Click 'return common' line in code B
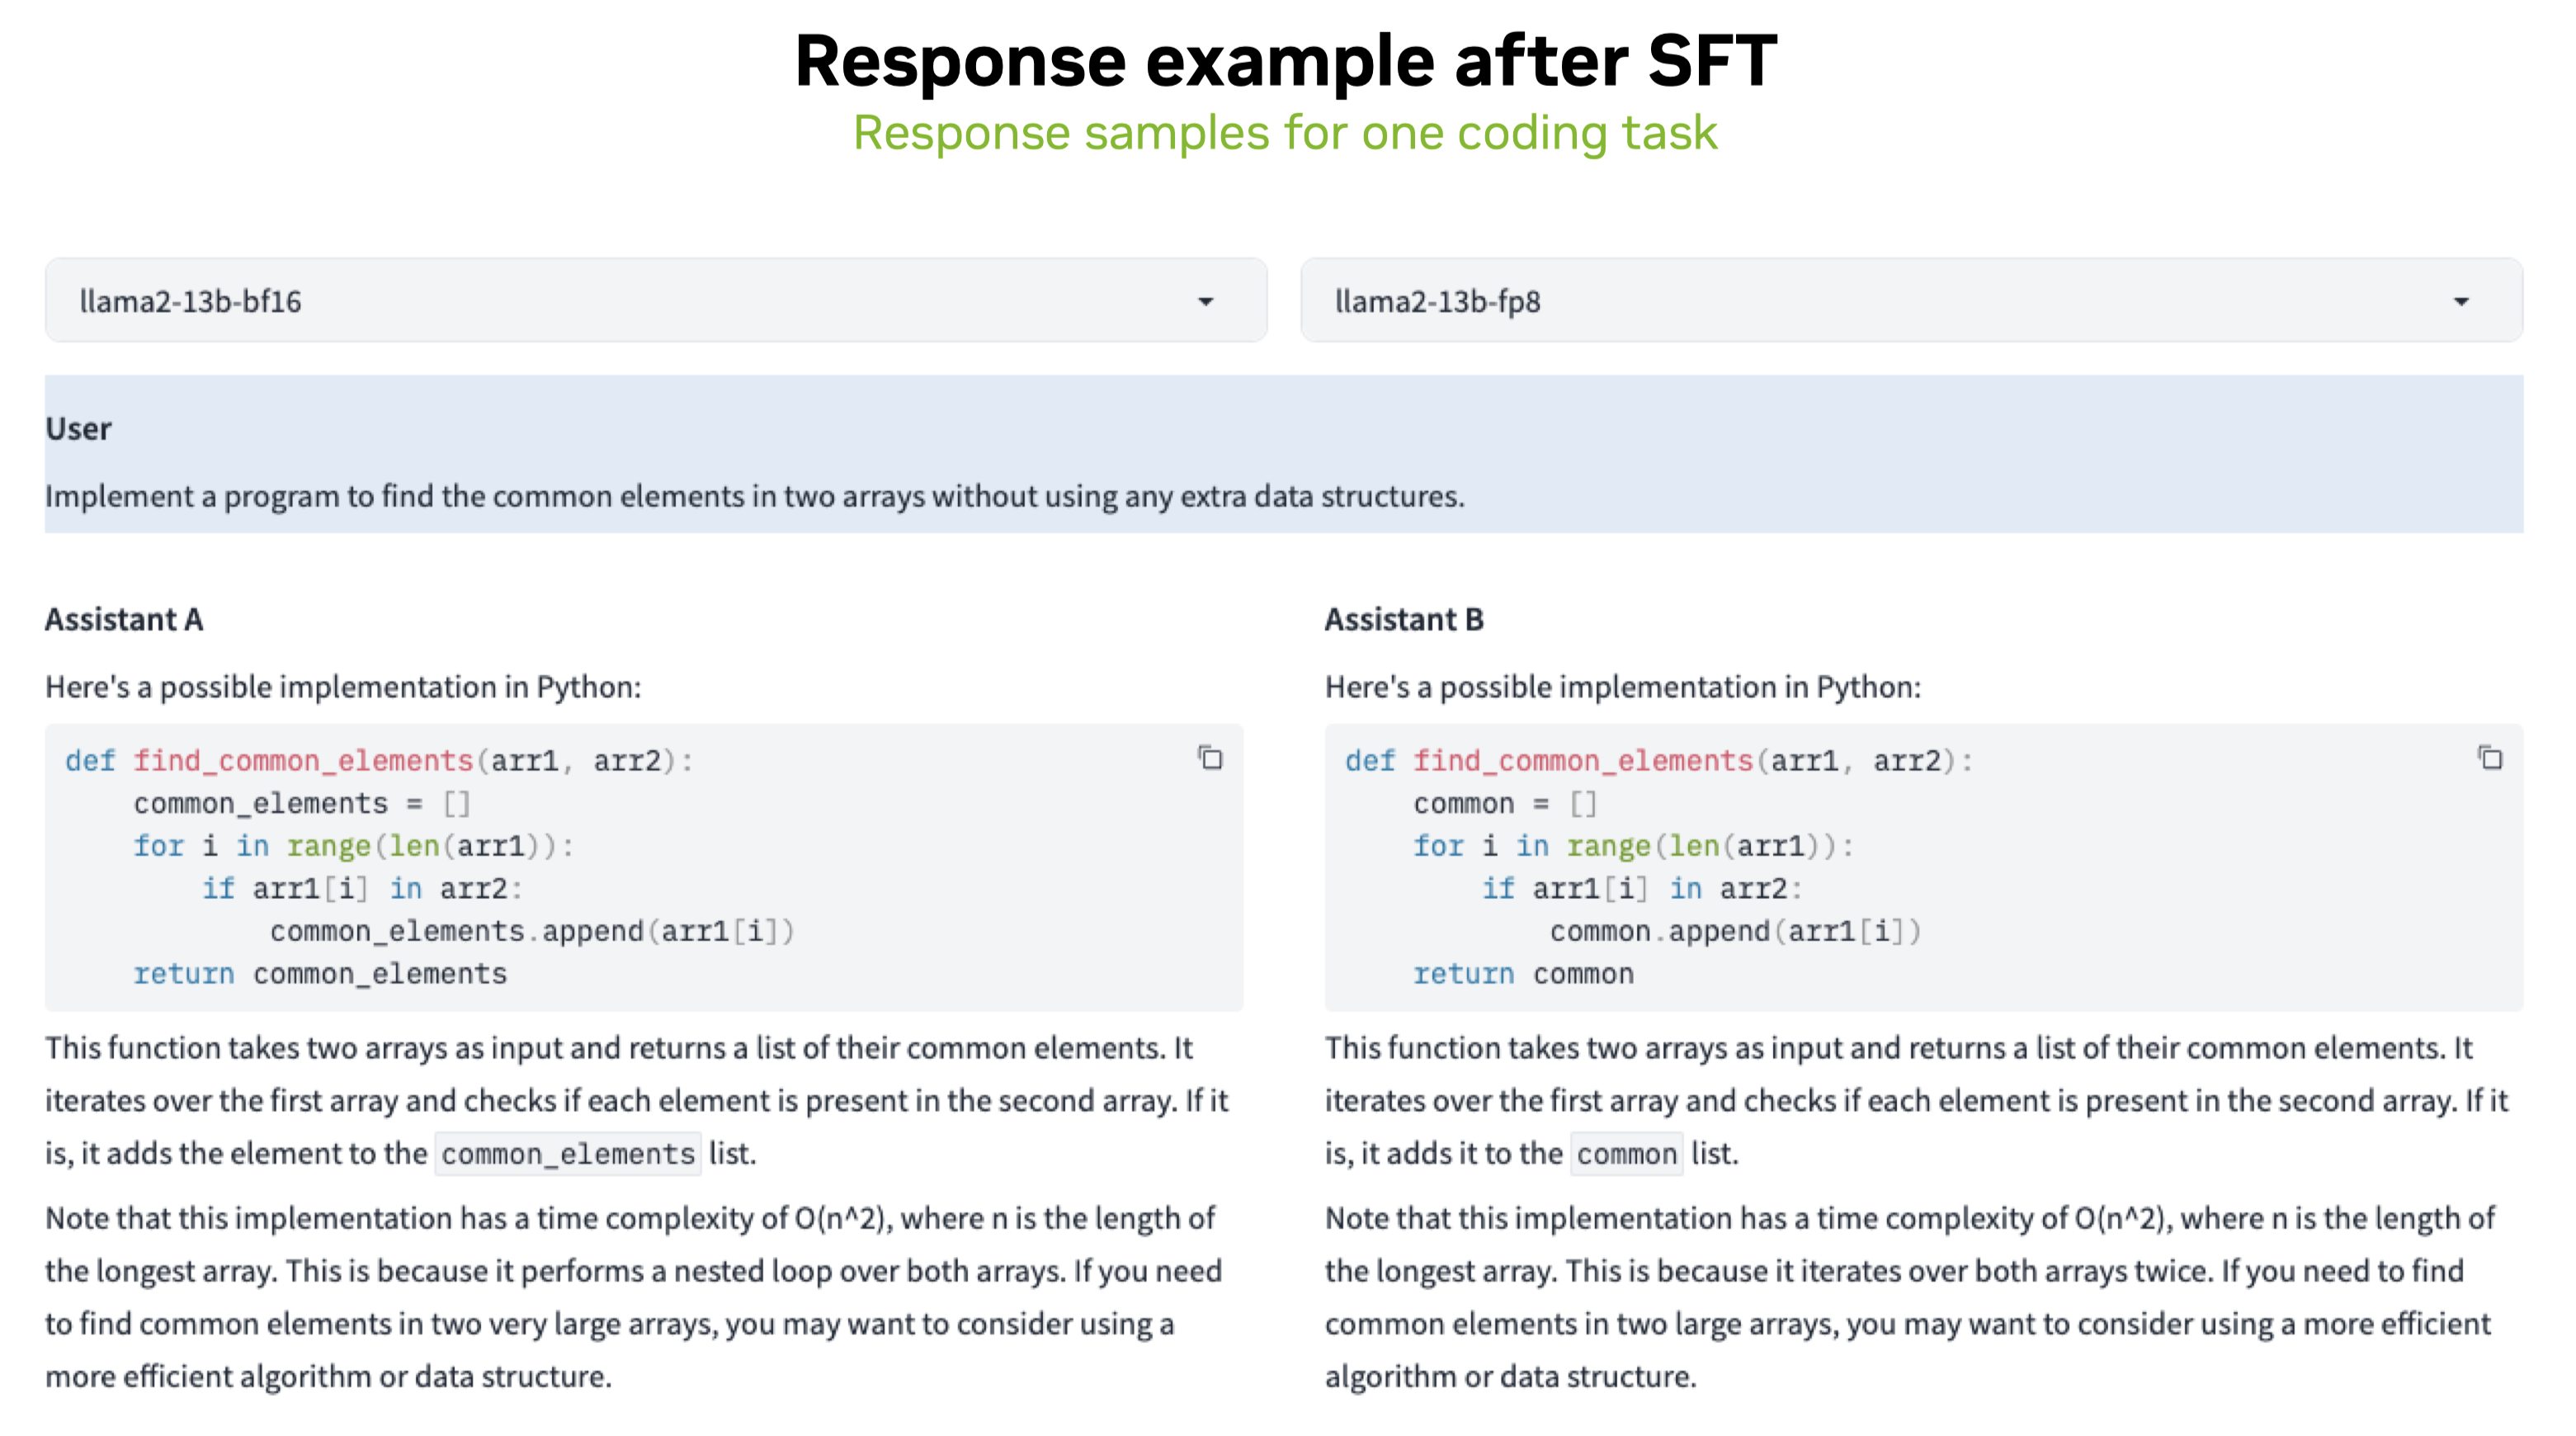The image size is (2576, 1436). coord(1523,973)
